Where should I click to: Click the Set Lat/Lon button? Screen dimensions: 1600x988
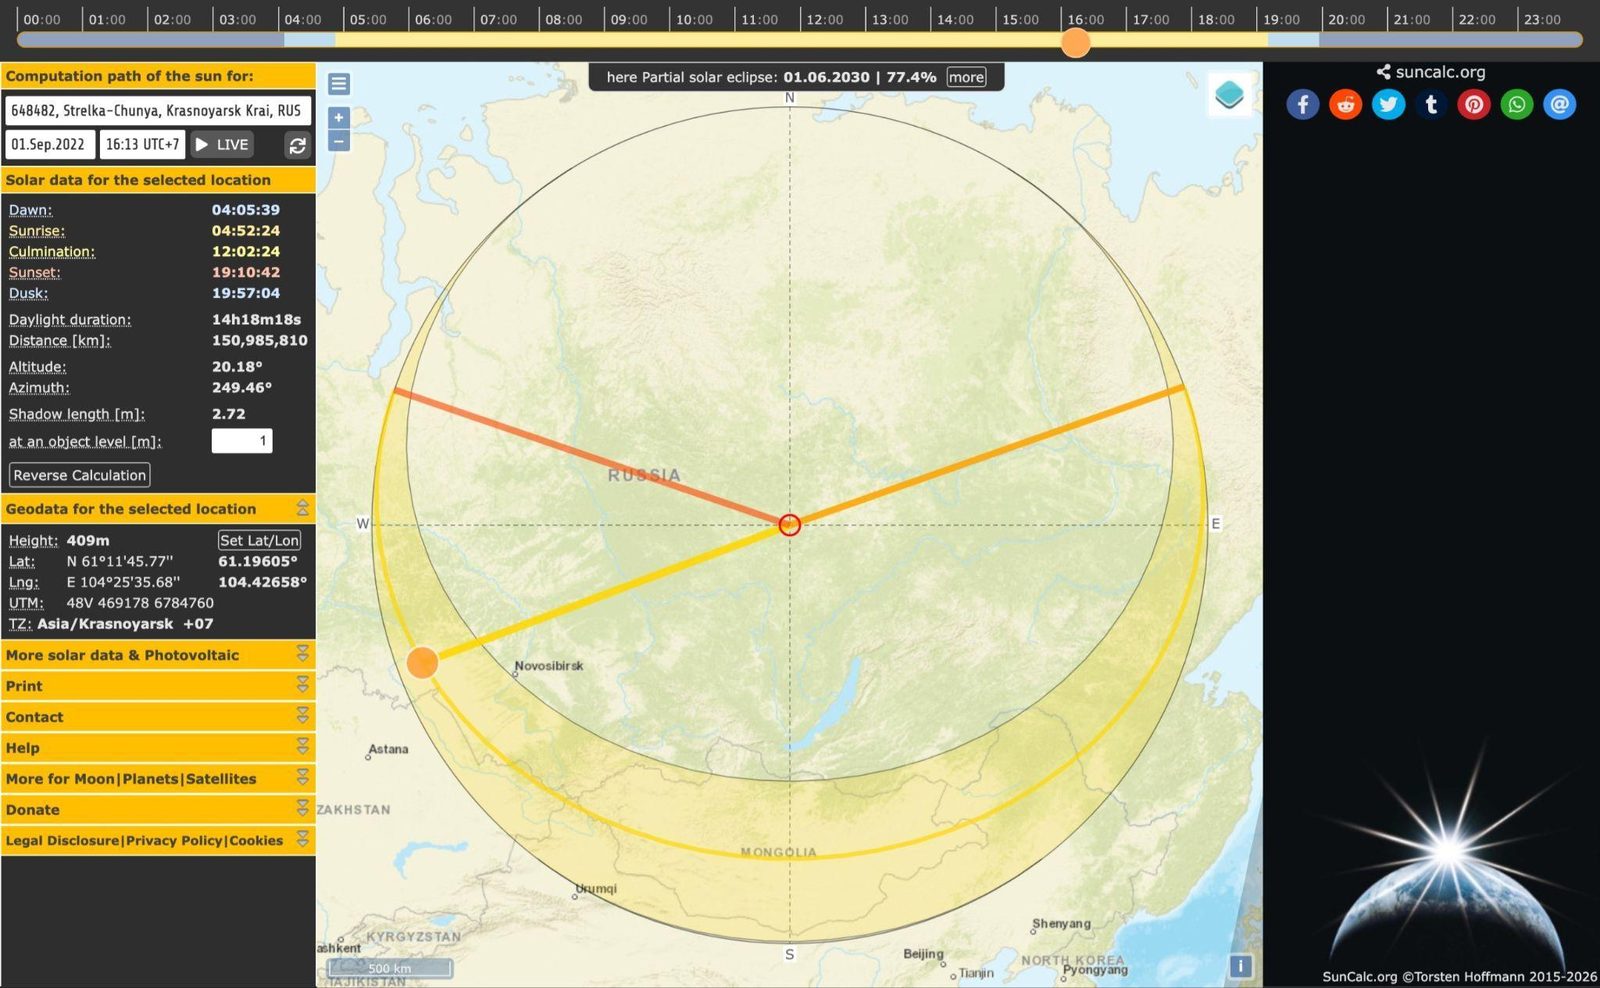[259, 540]
